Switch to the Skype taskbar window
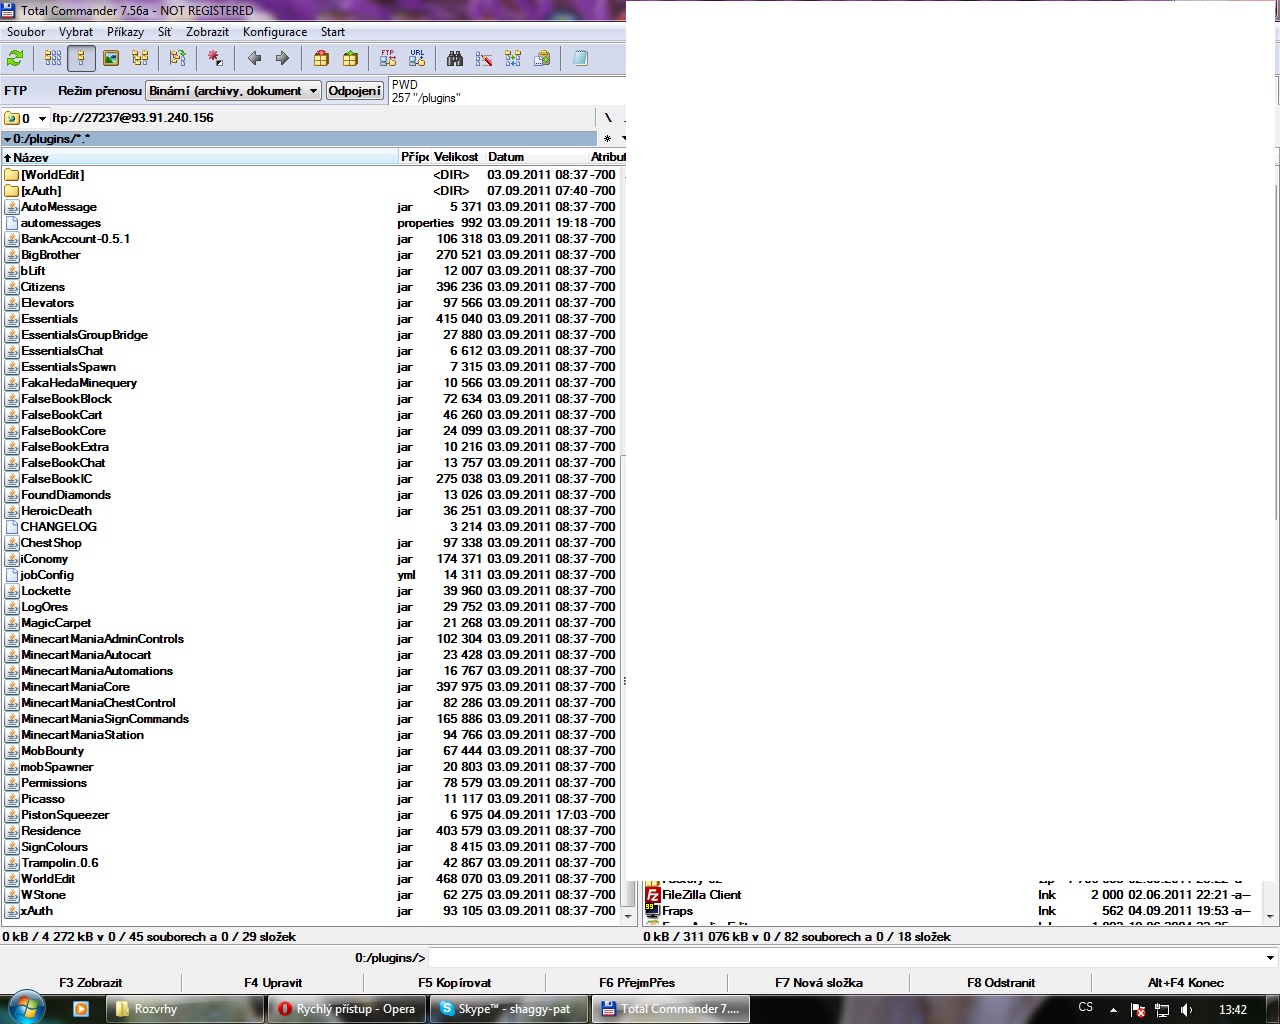The height and width of the screenshot is (1024, 1280). (x=509, y=1009)
